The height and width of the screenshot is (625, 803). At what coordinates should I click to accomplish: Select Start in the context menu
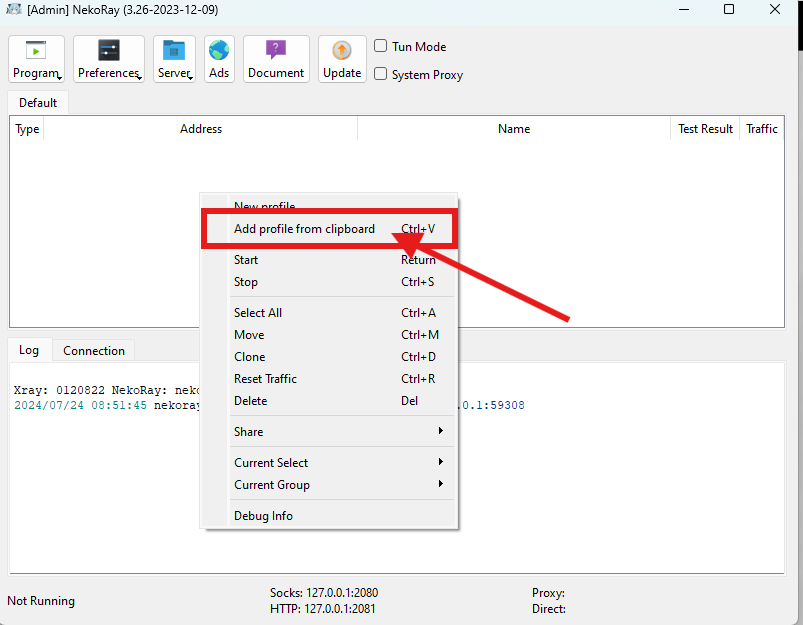[328, 260]
